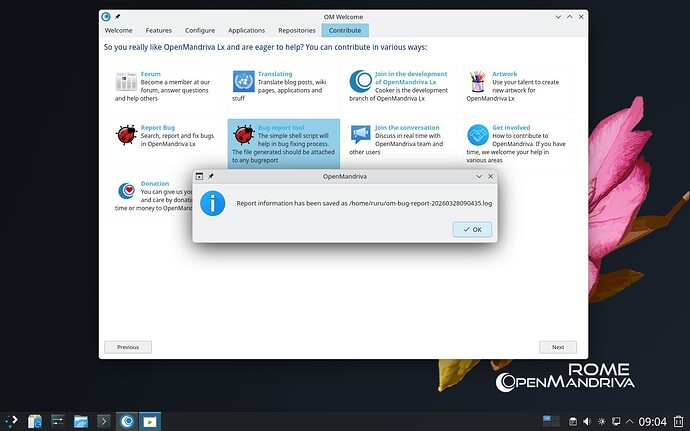Click OK in the OpenMandriva dialog
This screenshot has width=690, height=431.
tap(472, 229)
